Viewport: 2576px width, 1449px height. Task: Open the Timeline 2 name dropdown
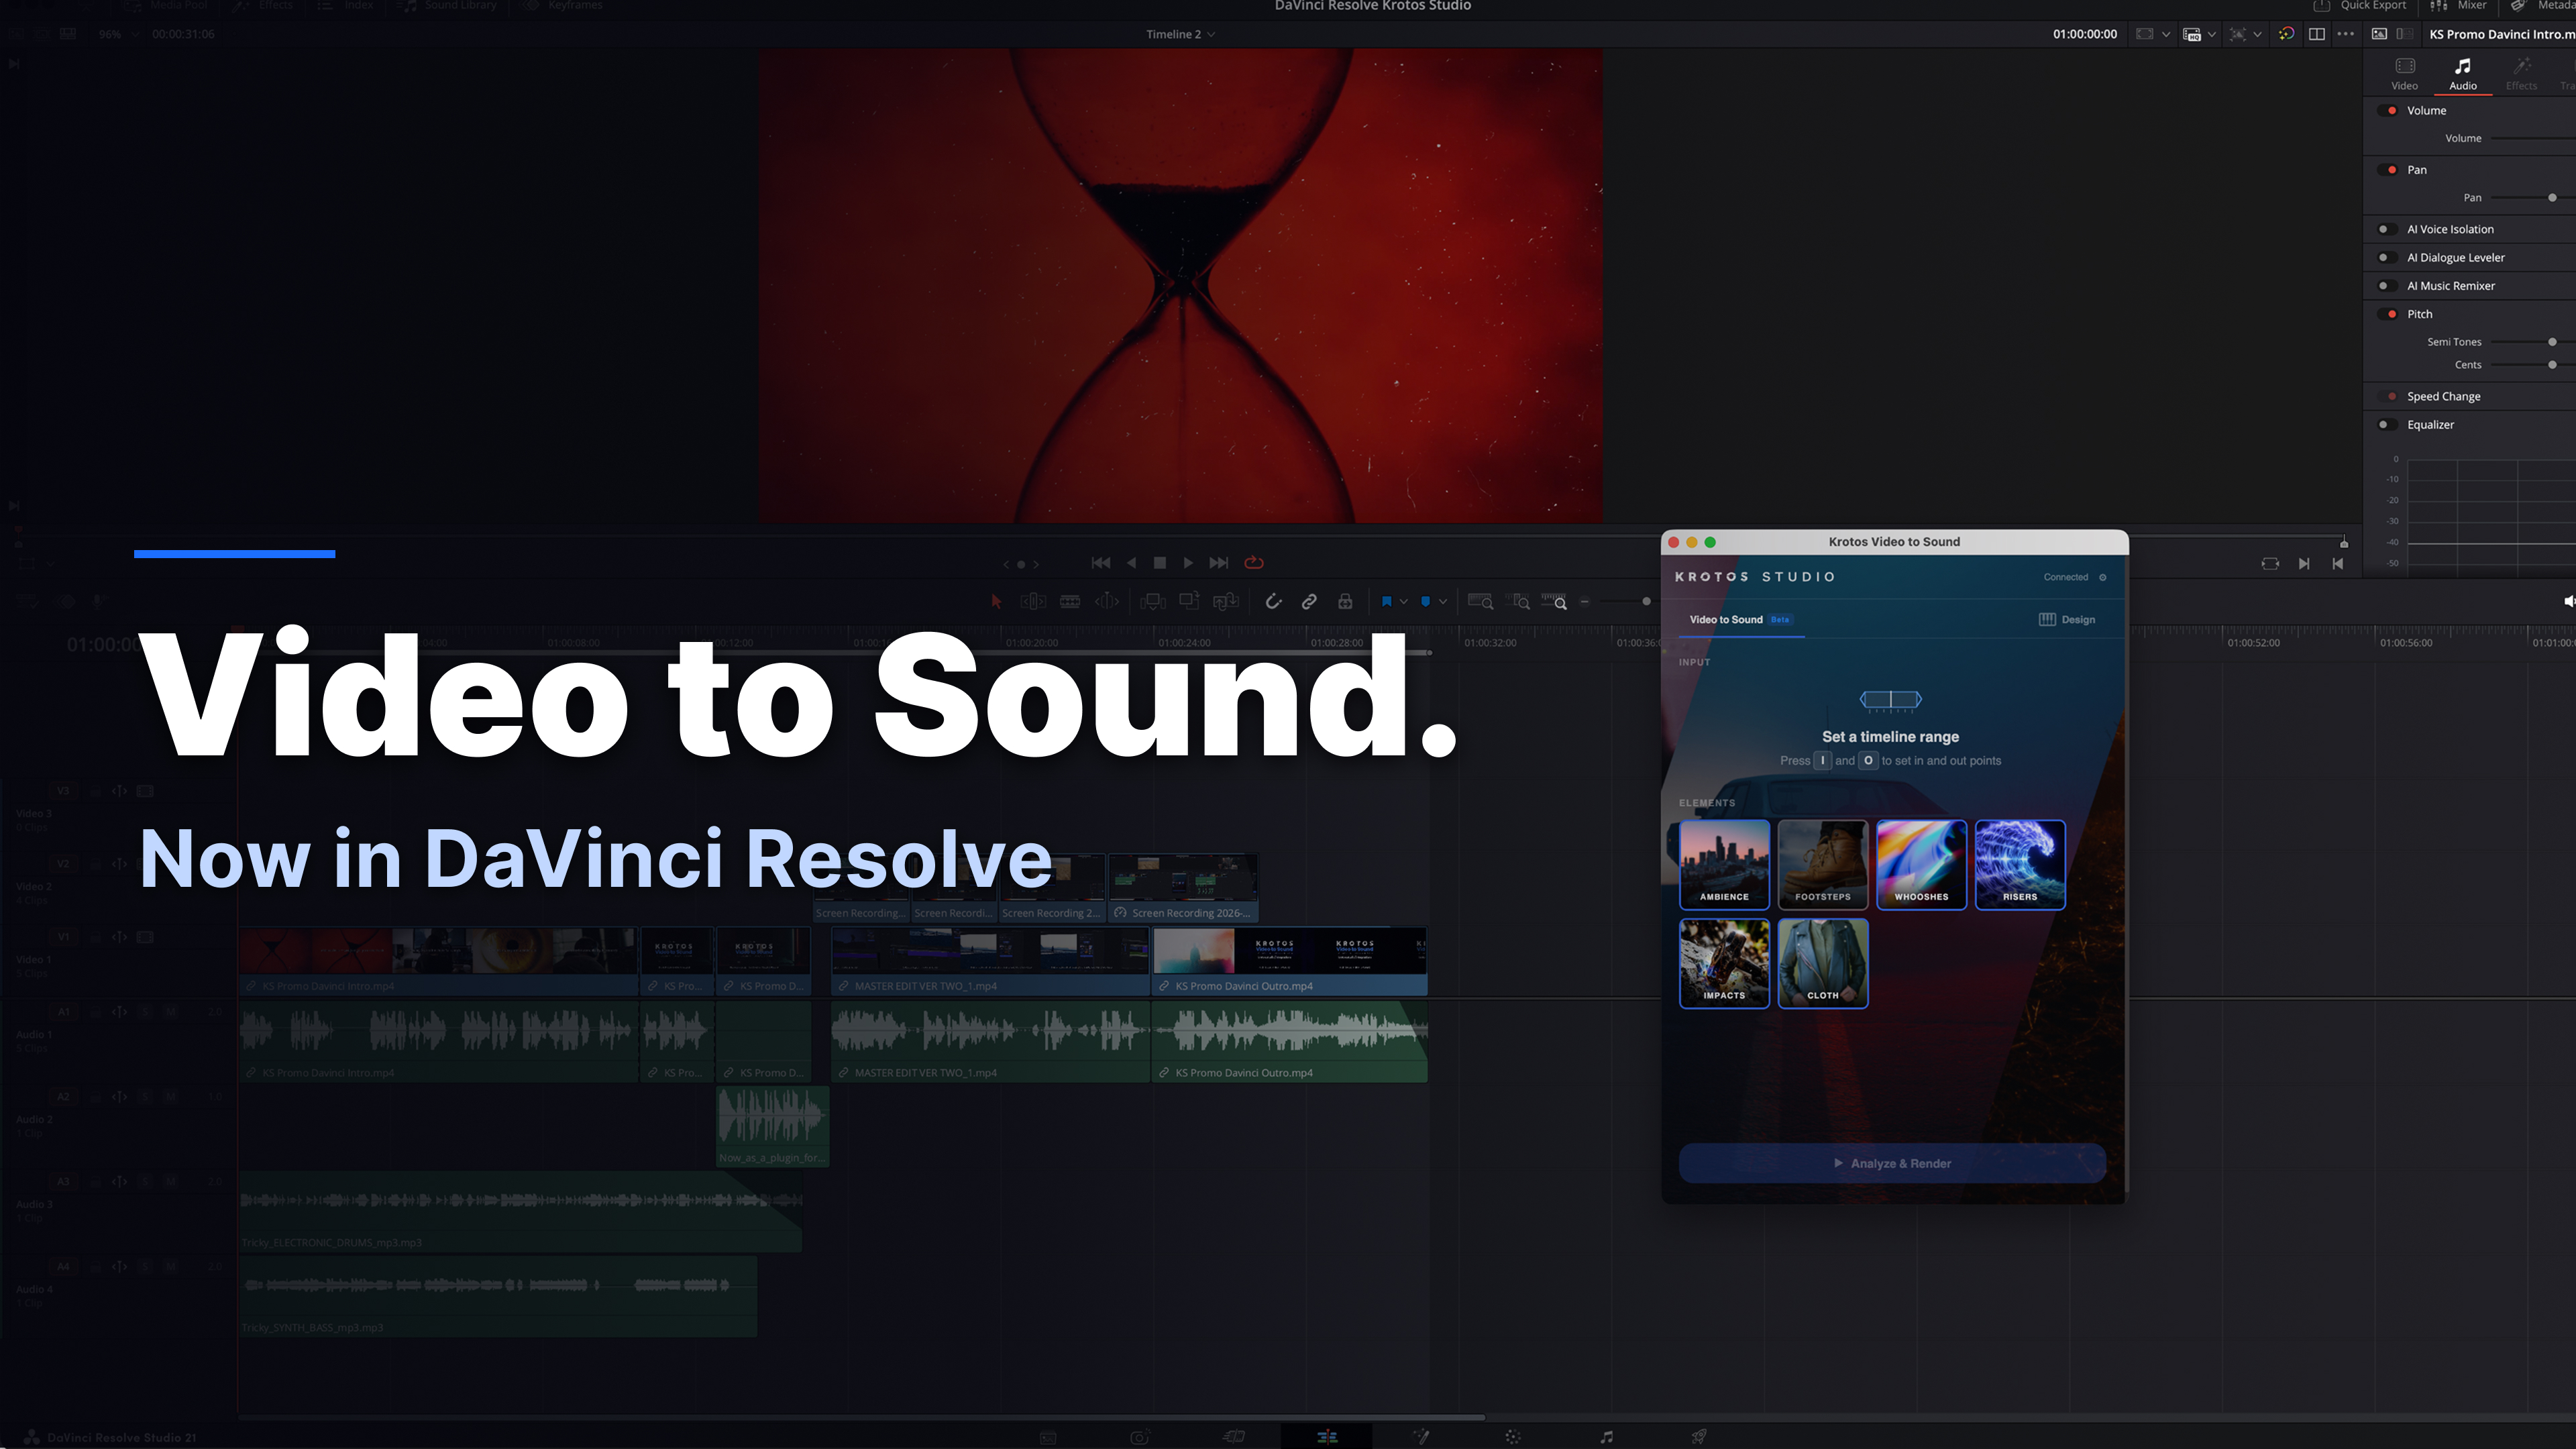click(1180, 34)
